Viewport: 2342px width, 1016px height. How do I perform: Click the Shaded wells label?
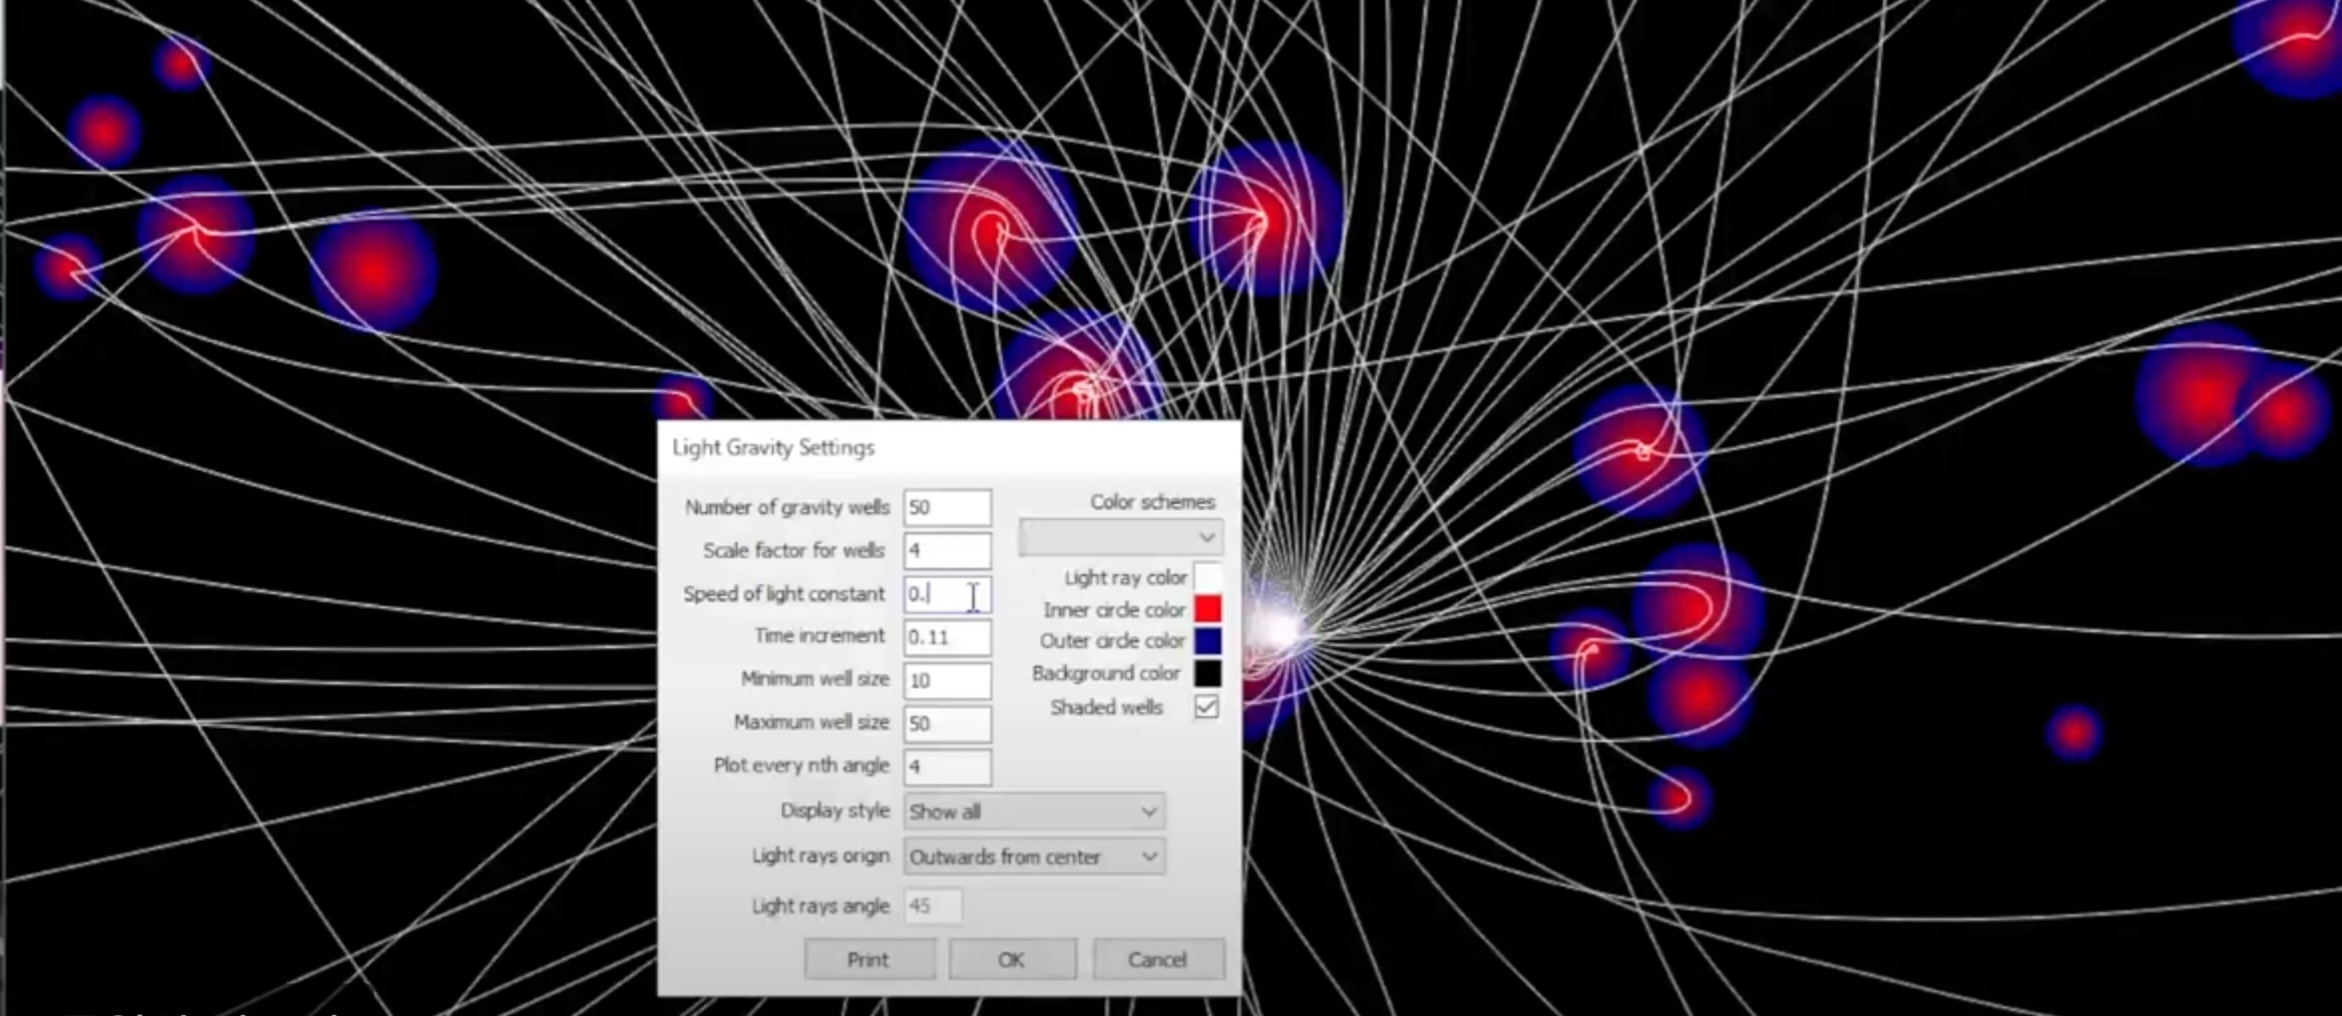(x=1106, y=707)
